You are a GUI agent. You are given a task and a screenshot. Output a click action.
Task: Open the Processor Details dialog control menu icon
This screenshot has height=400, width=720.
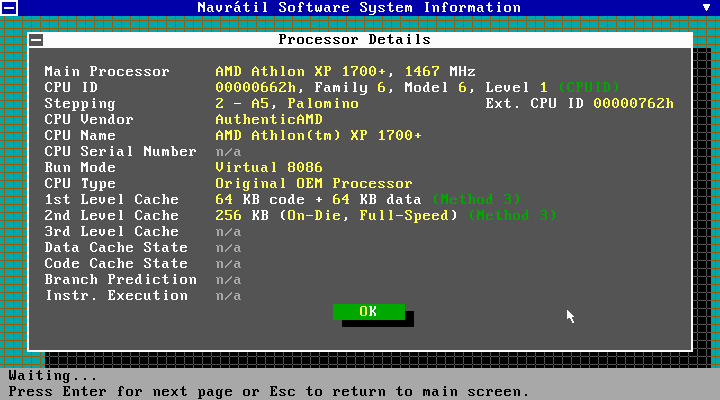pyautogui.click(x=36, y=40)
